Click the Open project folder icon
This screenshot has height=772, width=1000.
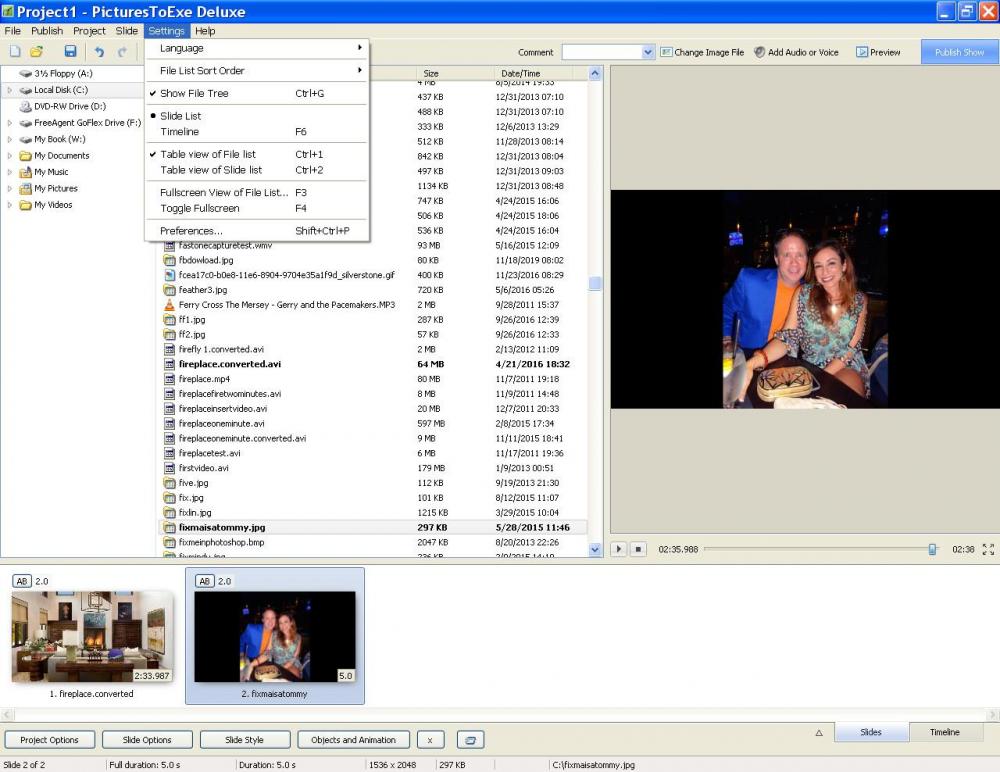37,52
